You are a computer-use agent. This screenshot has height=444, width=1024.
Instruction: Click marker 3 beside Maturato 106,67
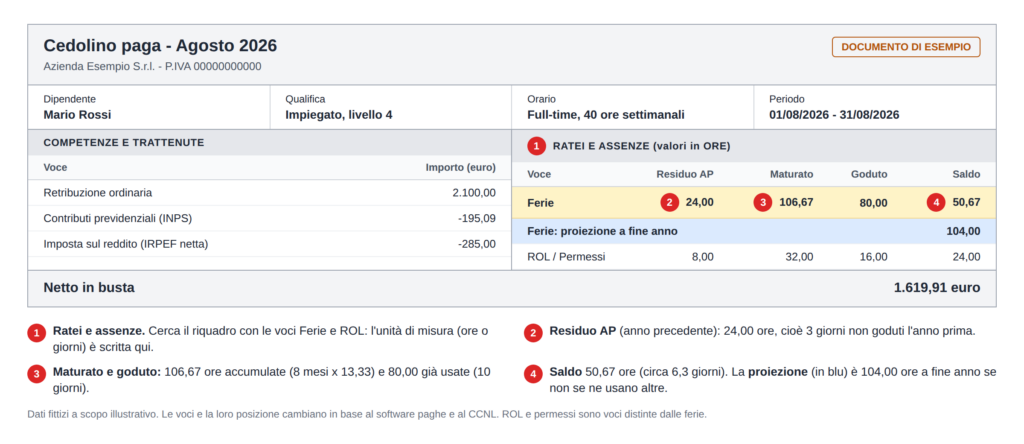click(763, 202)
